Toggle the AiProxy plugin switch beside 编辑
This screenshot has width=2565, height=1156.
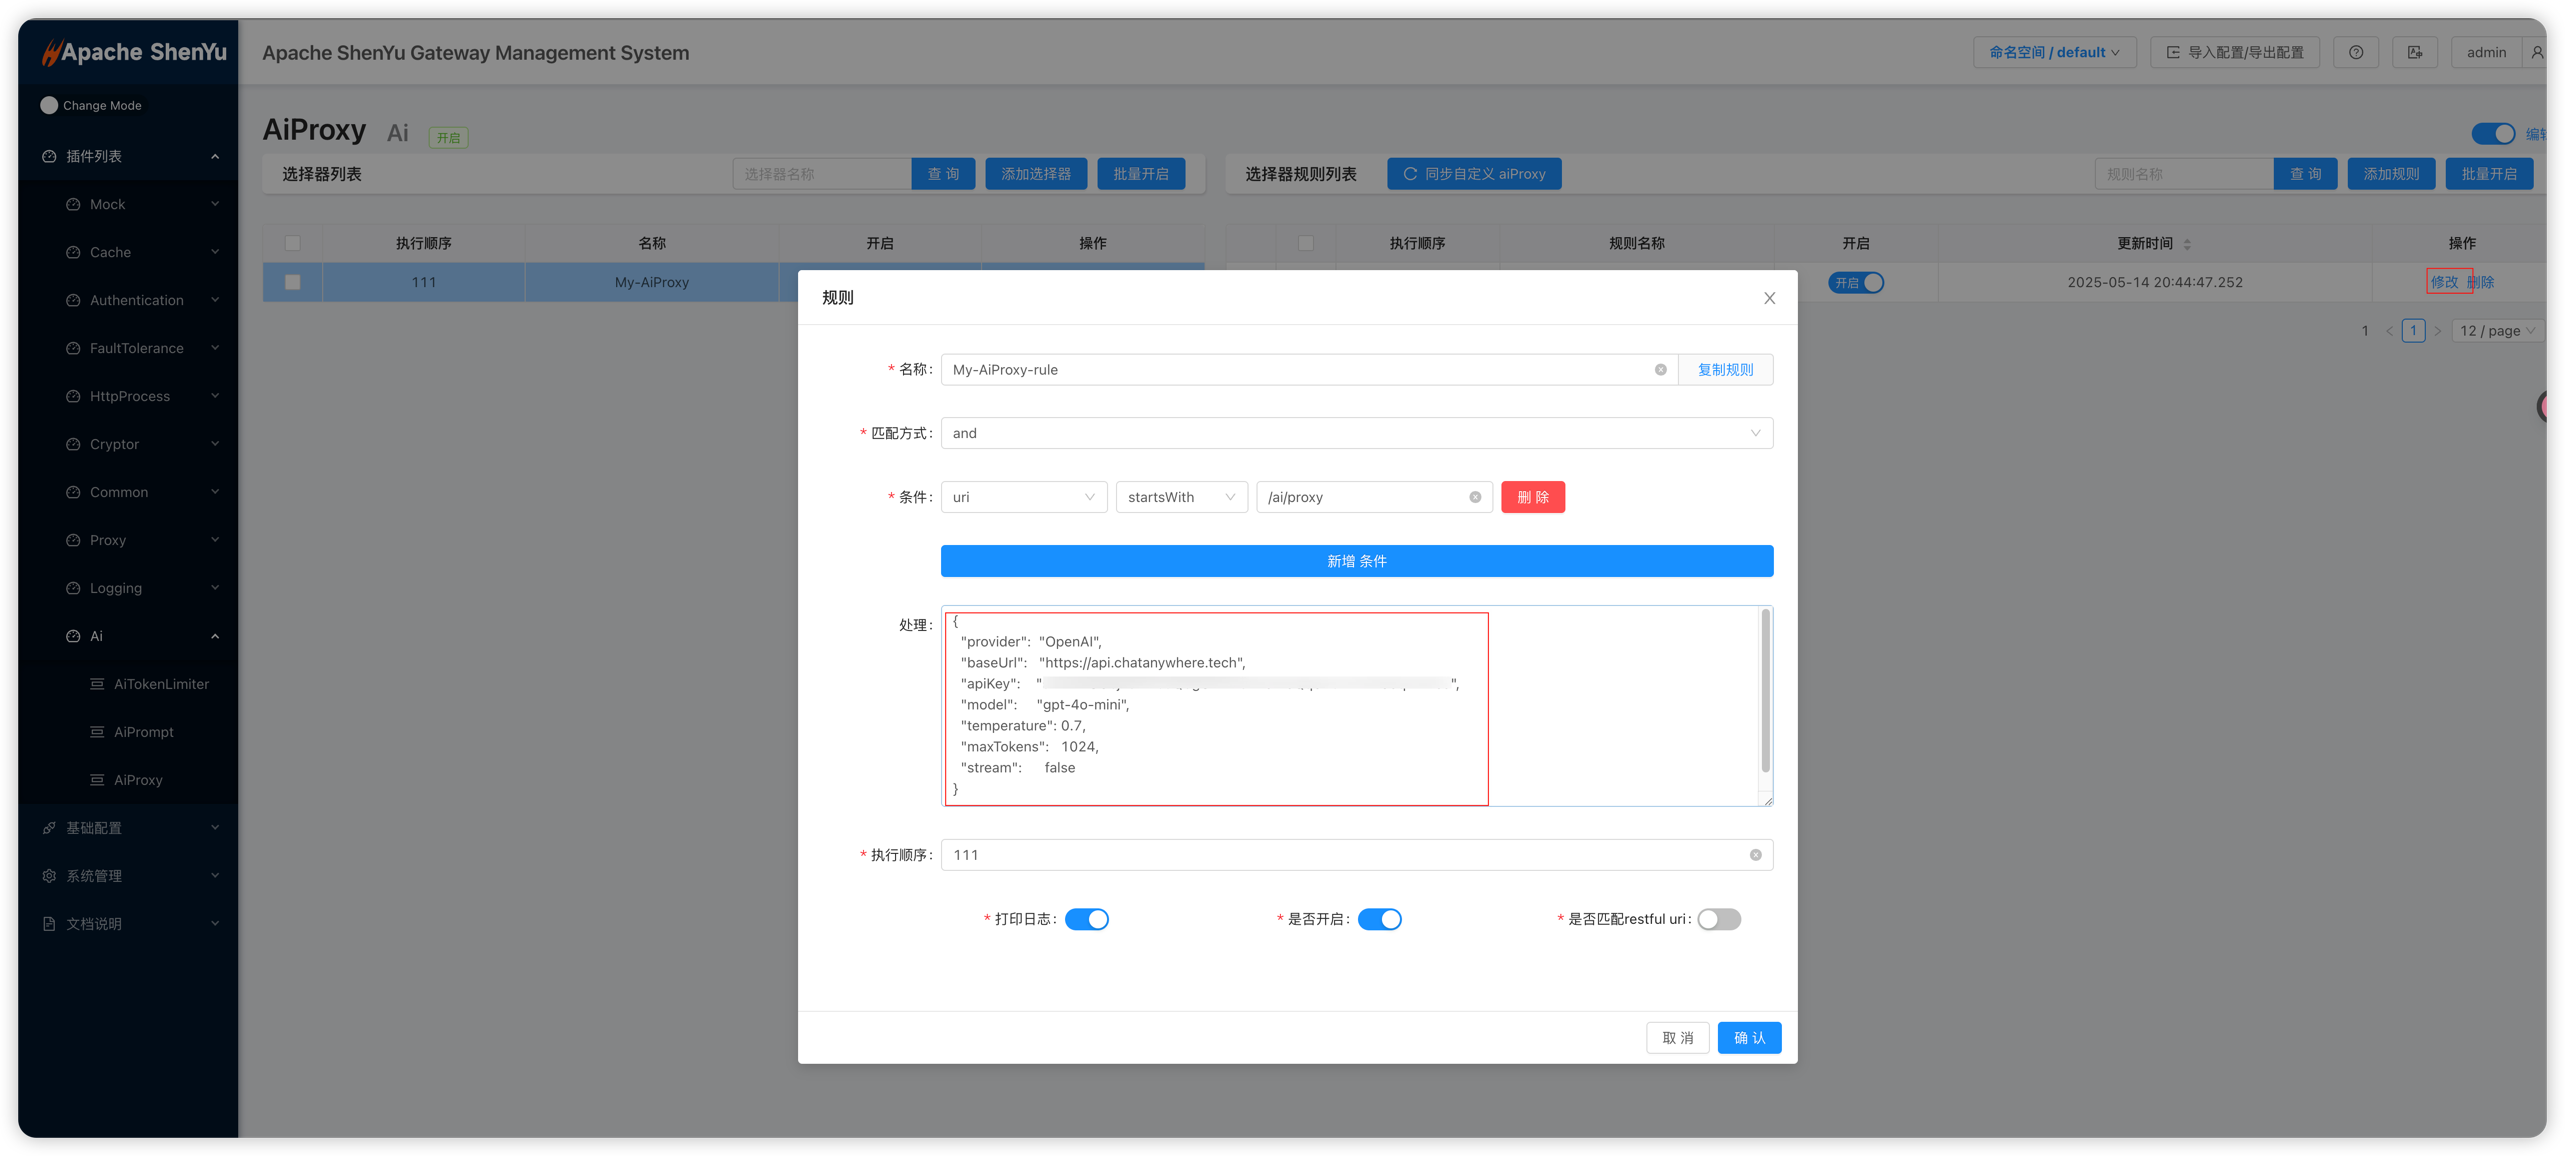(2493, 134)
